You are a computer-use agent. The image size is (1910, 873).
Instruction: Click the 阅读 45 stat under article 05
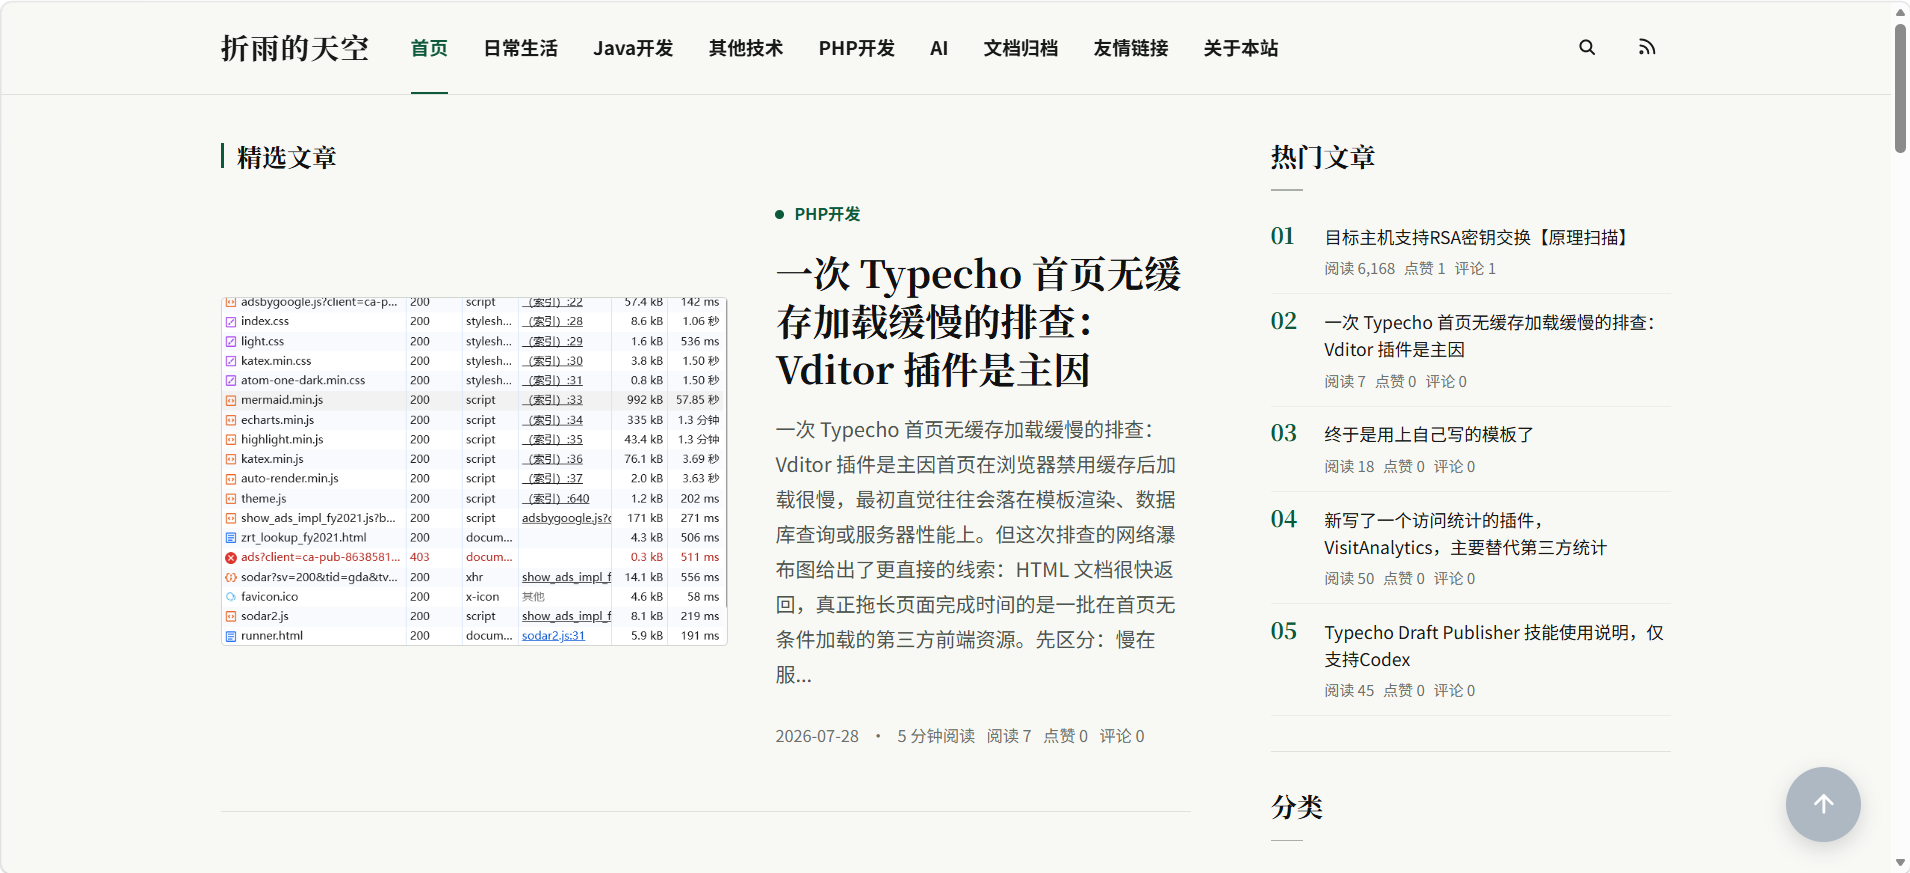click(x=1349, y=690)
